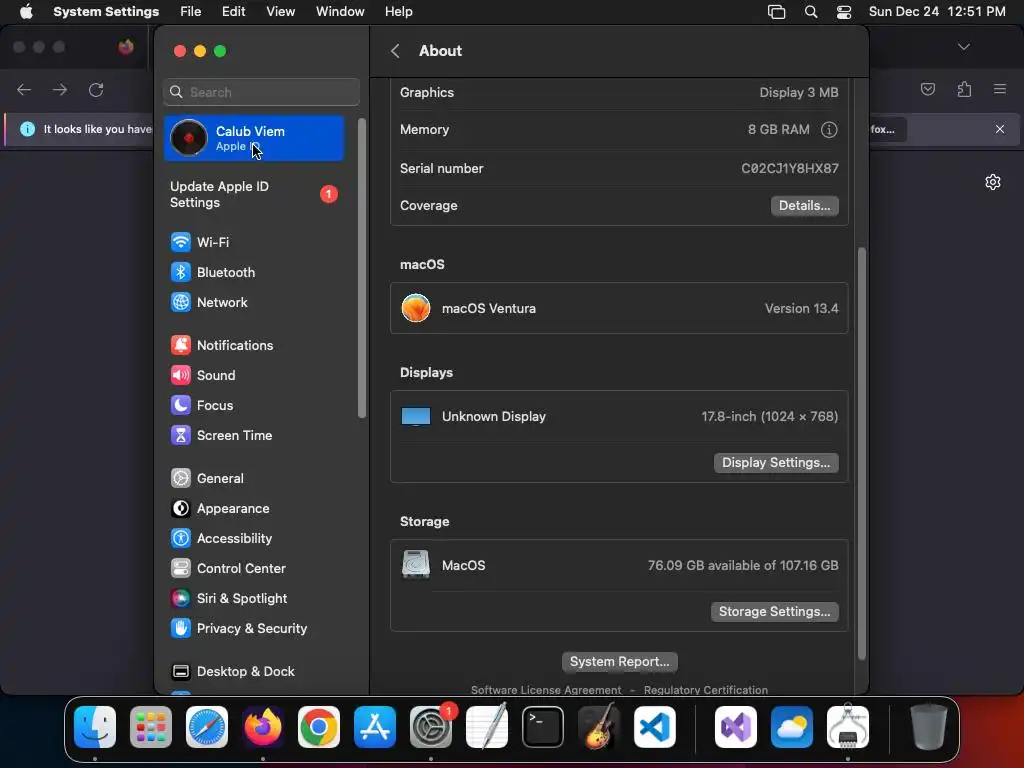1024x768 pixels.
Task: Open the View menu
Action: point(281,12)
